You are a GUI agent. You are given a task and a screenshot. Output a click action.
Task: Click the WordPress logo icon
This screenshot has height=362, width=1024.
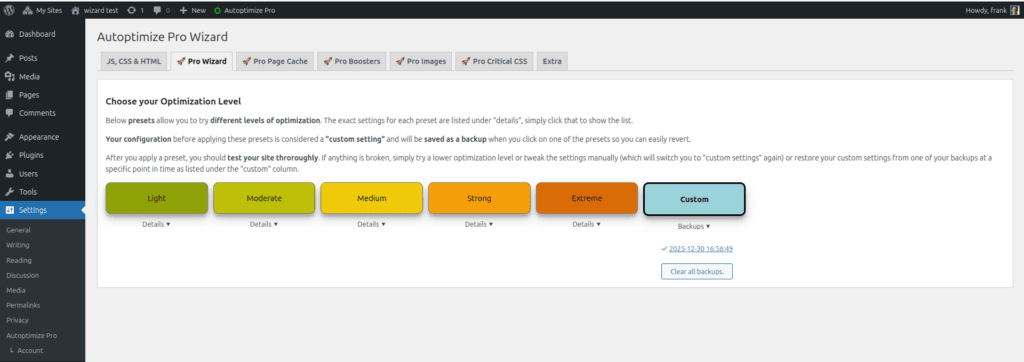click(9, 10)
